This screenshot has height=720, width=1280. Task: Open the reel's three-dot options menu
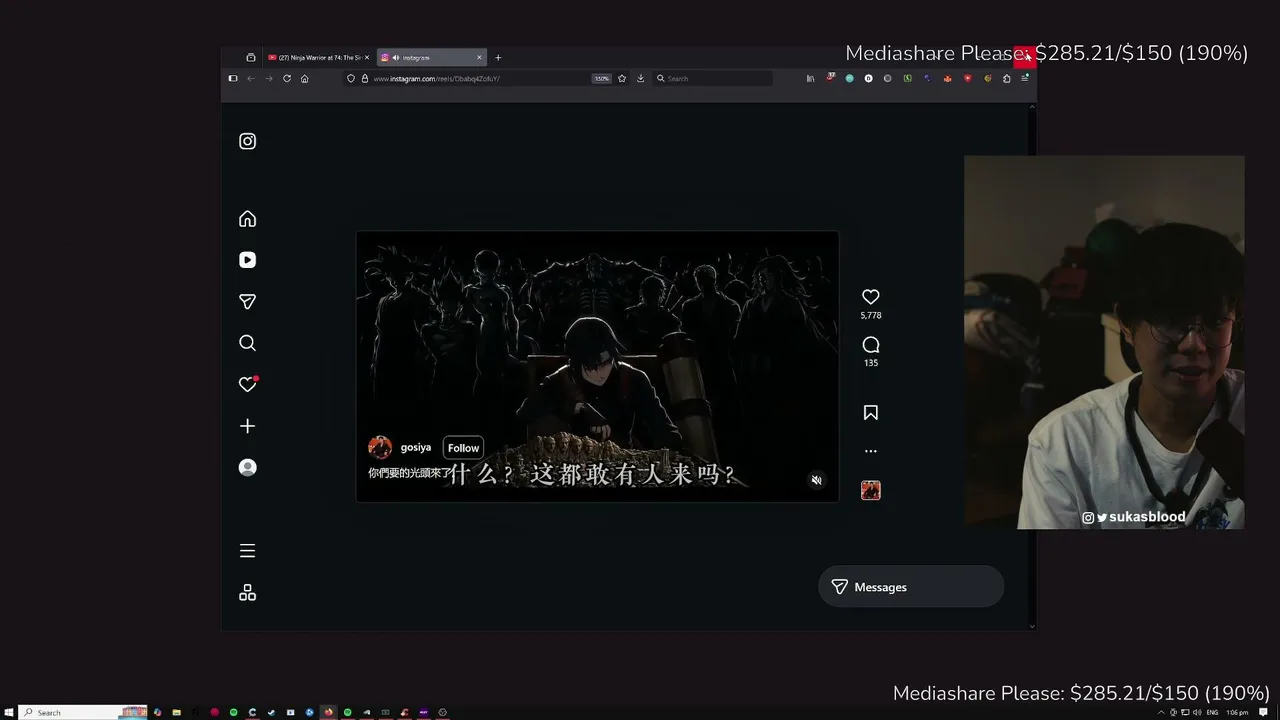(871, 451)
